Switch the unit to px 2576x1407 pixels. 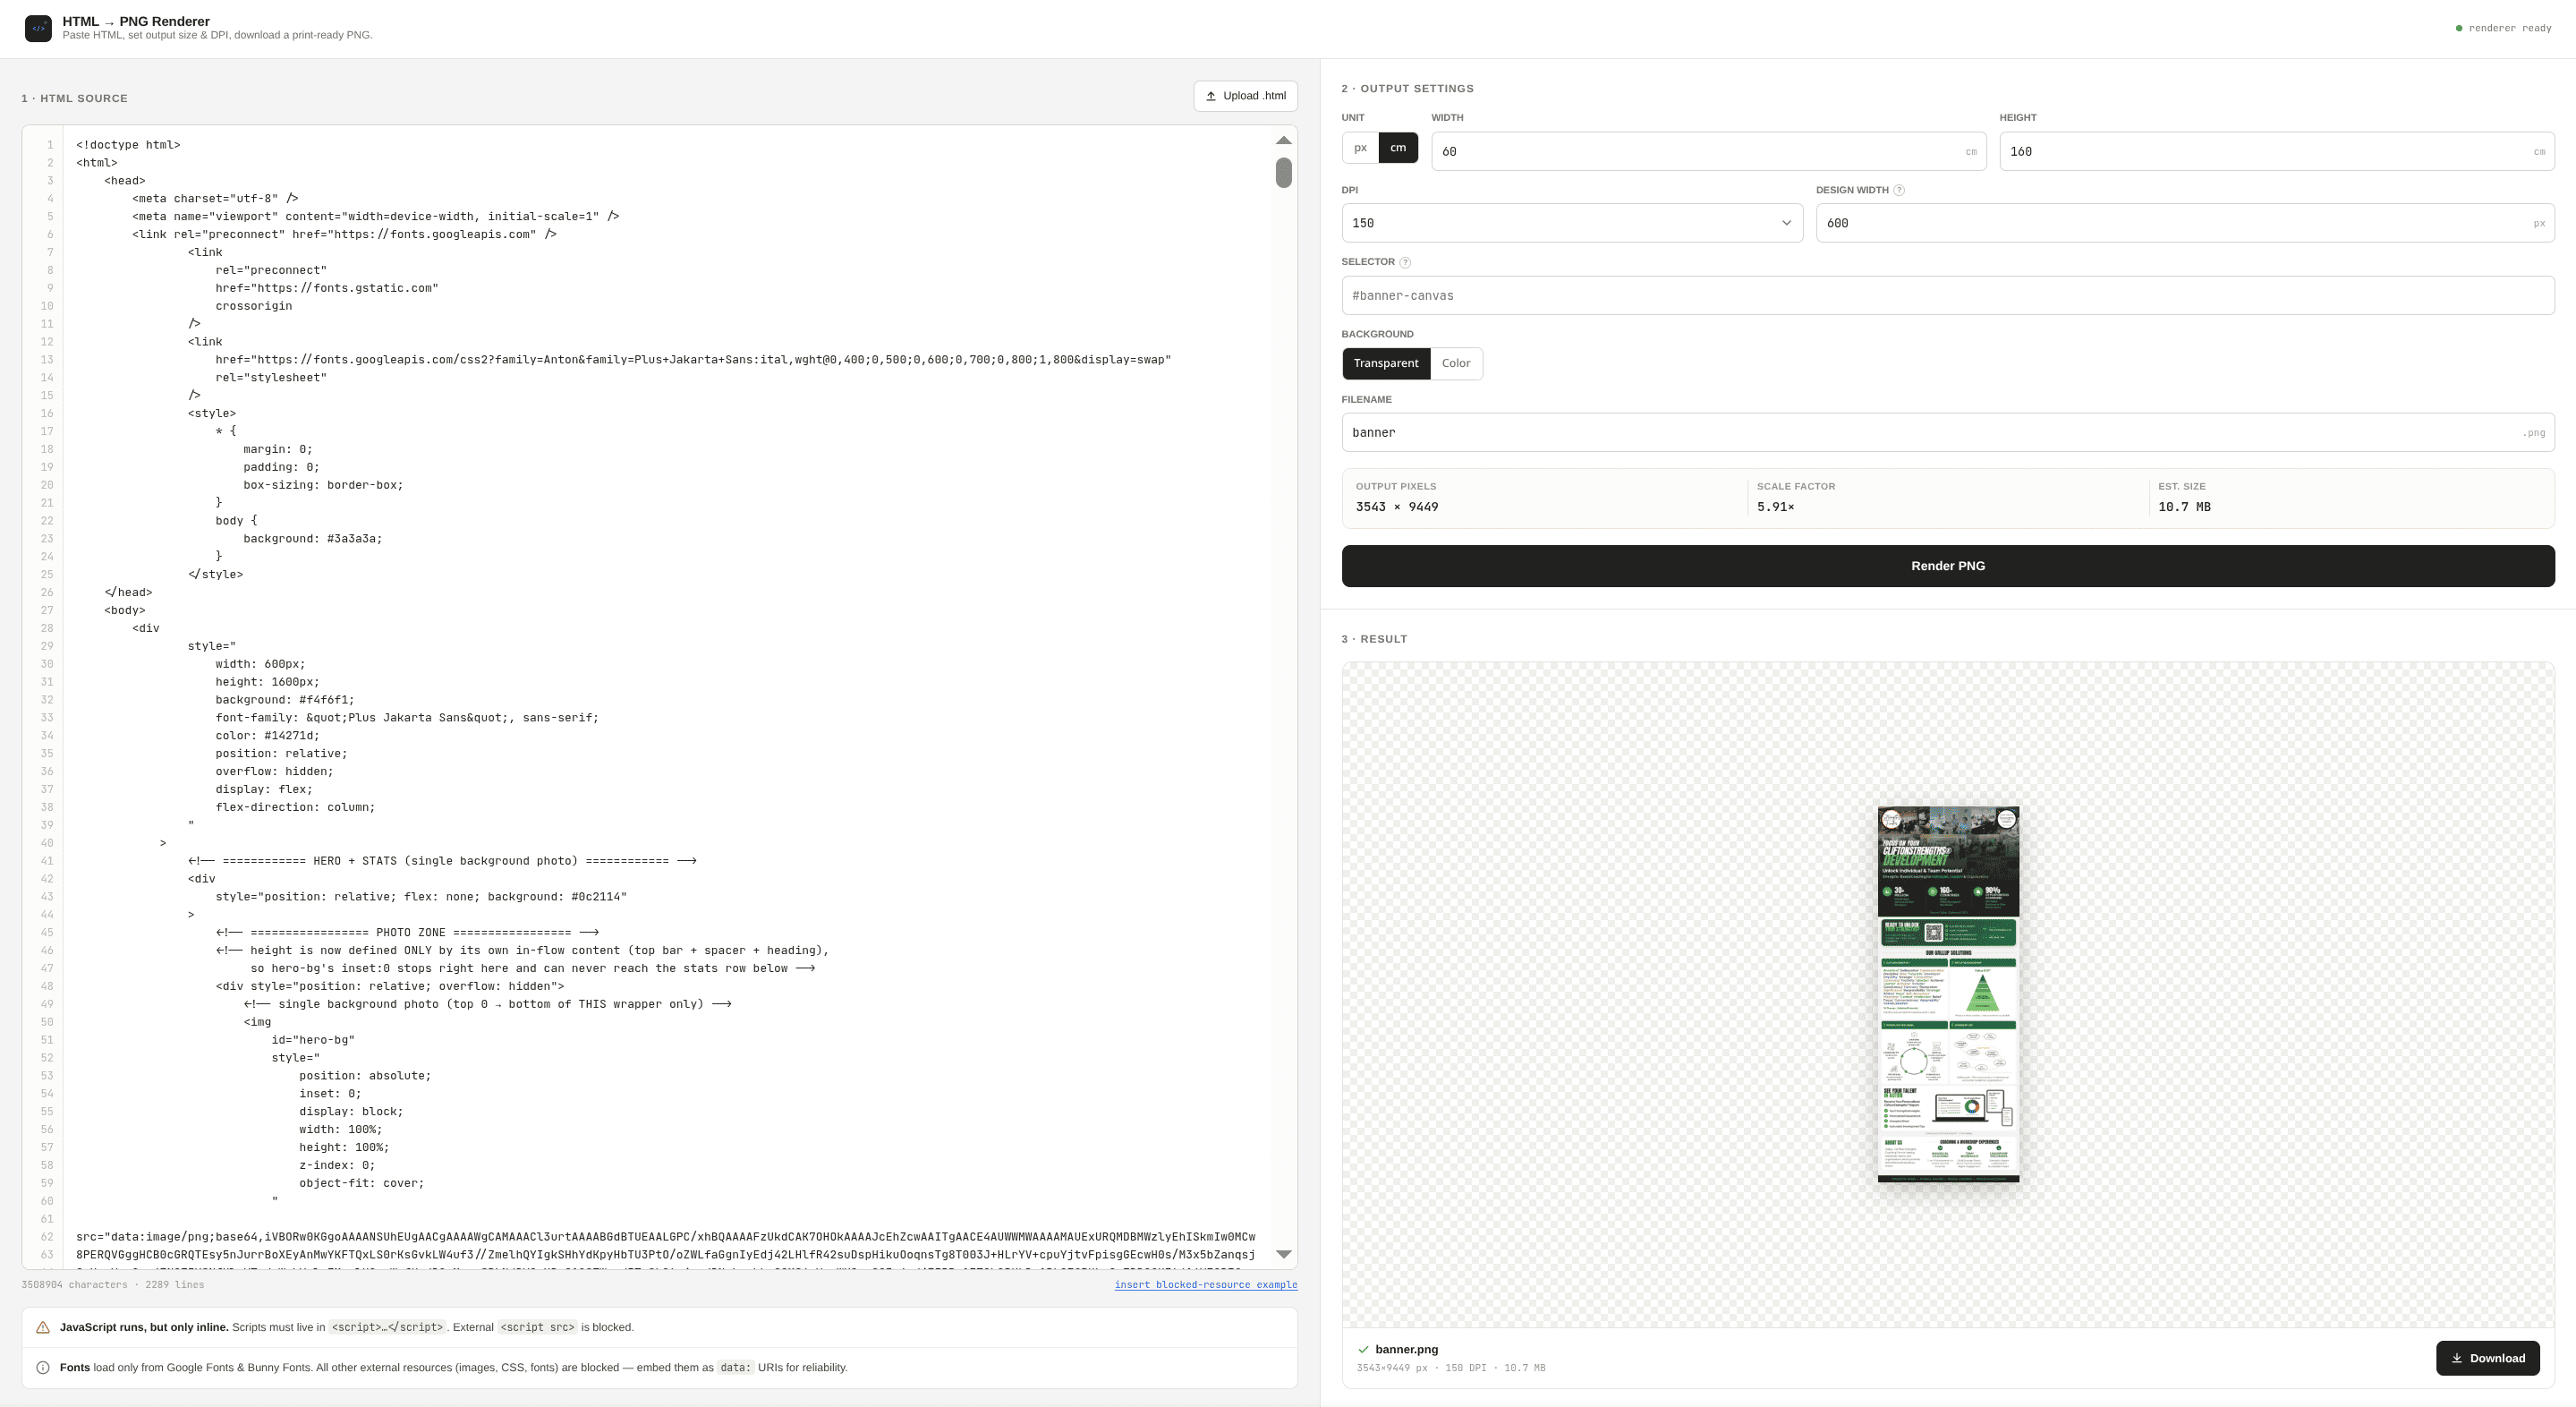point(1360,148)
